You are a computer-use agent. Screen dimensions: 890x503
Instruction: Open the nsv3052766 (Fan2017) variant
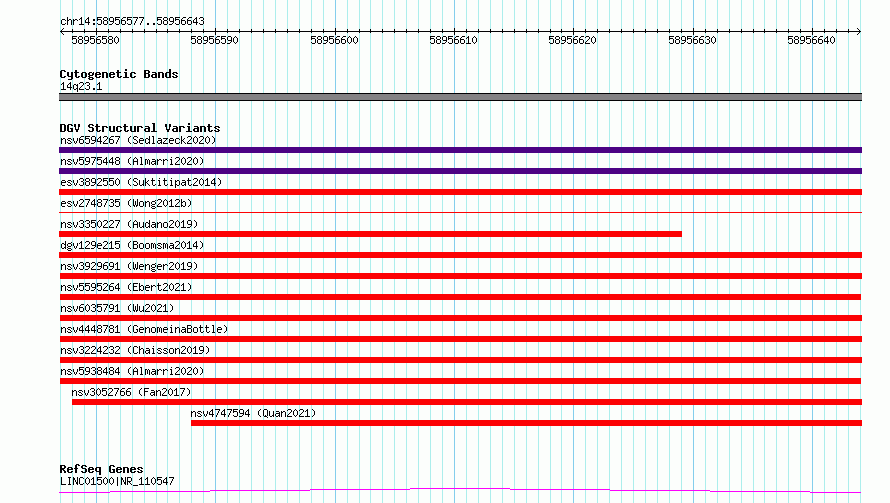pos(131,392)
